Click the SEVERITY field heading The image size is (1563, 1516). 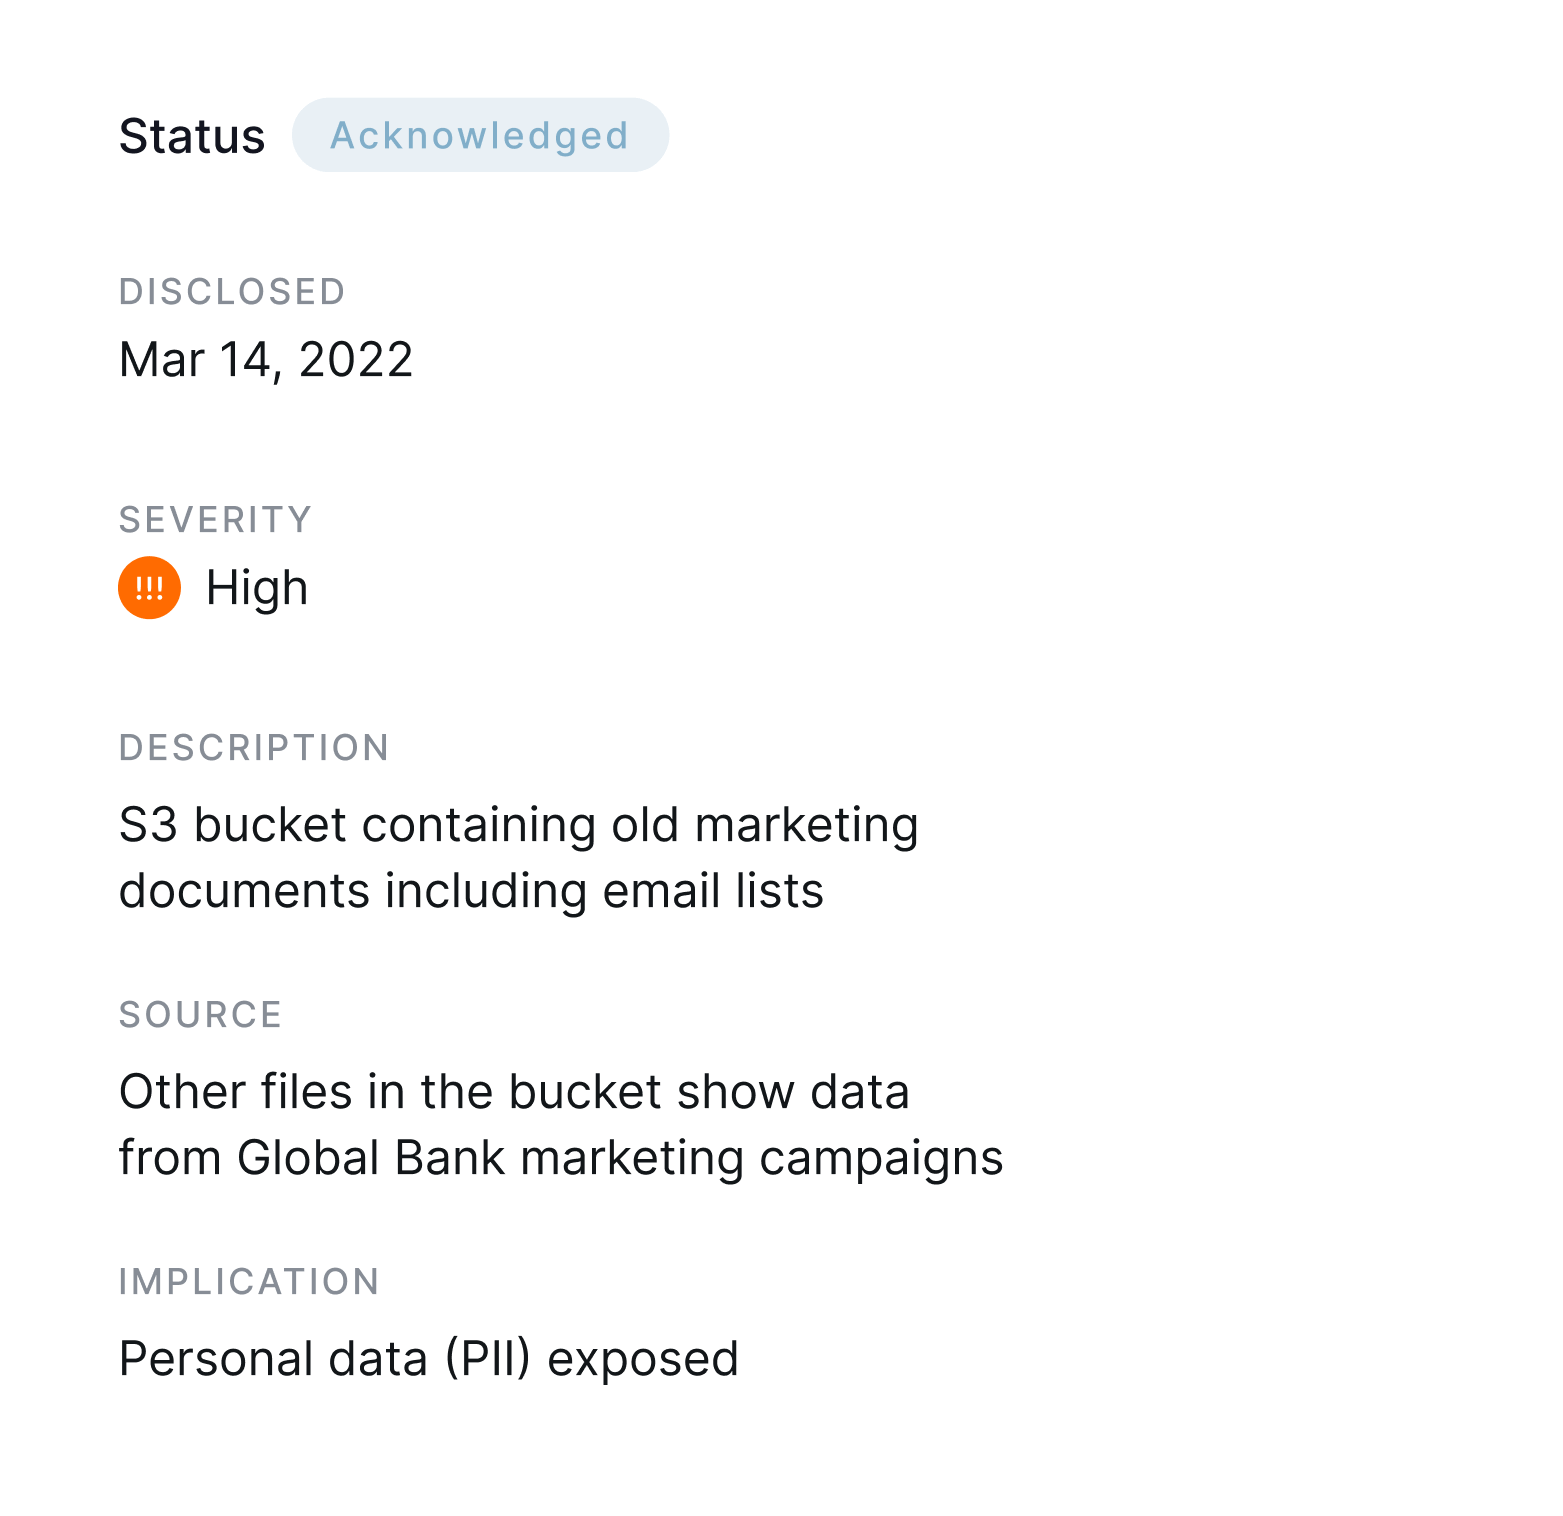pyautogui.click(x=215, y=520)
